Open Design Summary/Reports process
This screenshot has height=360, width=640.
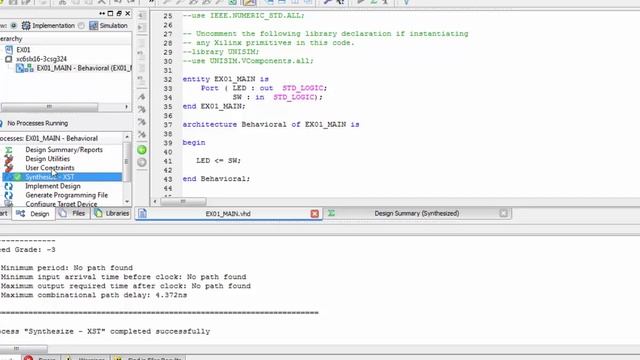click(x=64, y=150)
